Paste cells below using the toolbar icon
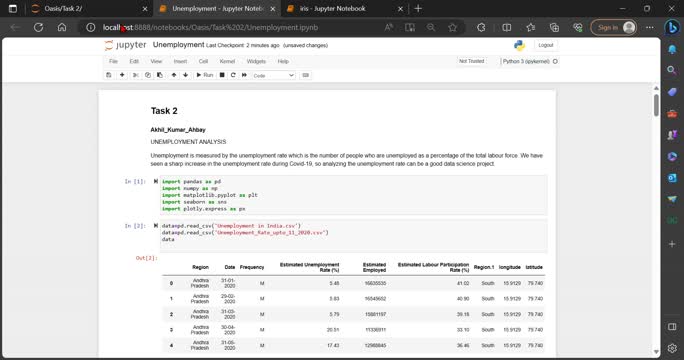Image resolution: width=684 pixels, height=360 pixels. click(x=160, y=75)
